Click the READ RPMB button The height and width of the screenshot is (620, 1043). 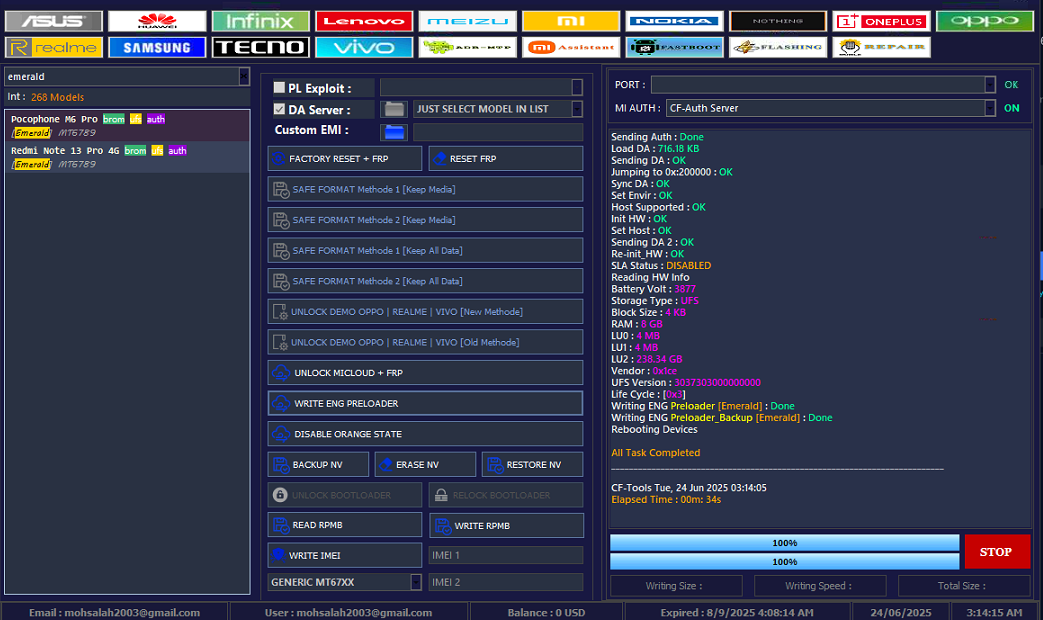[345, 525]
